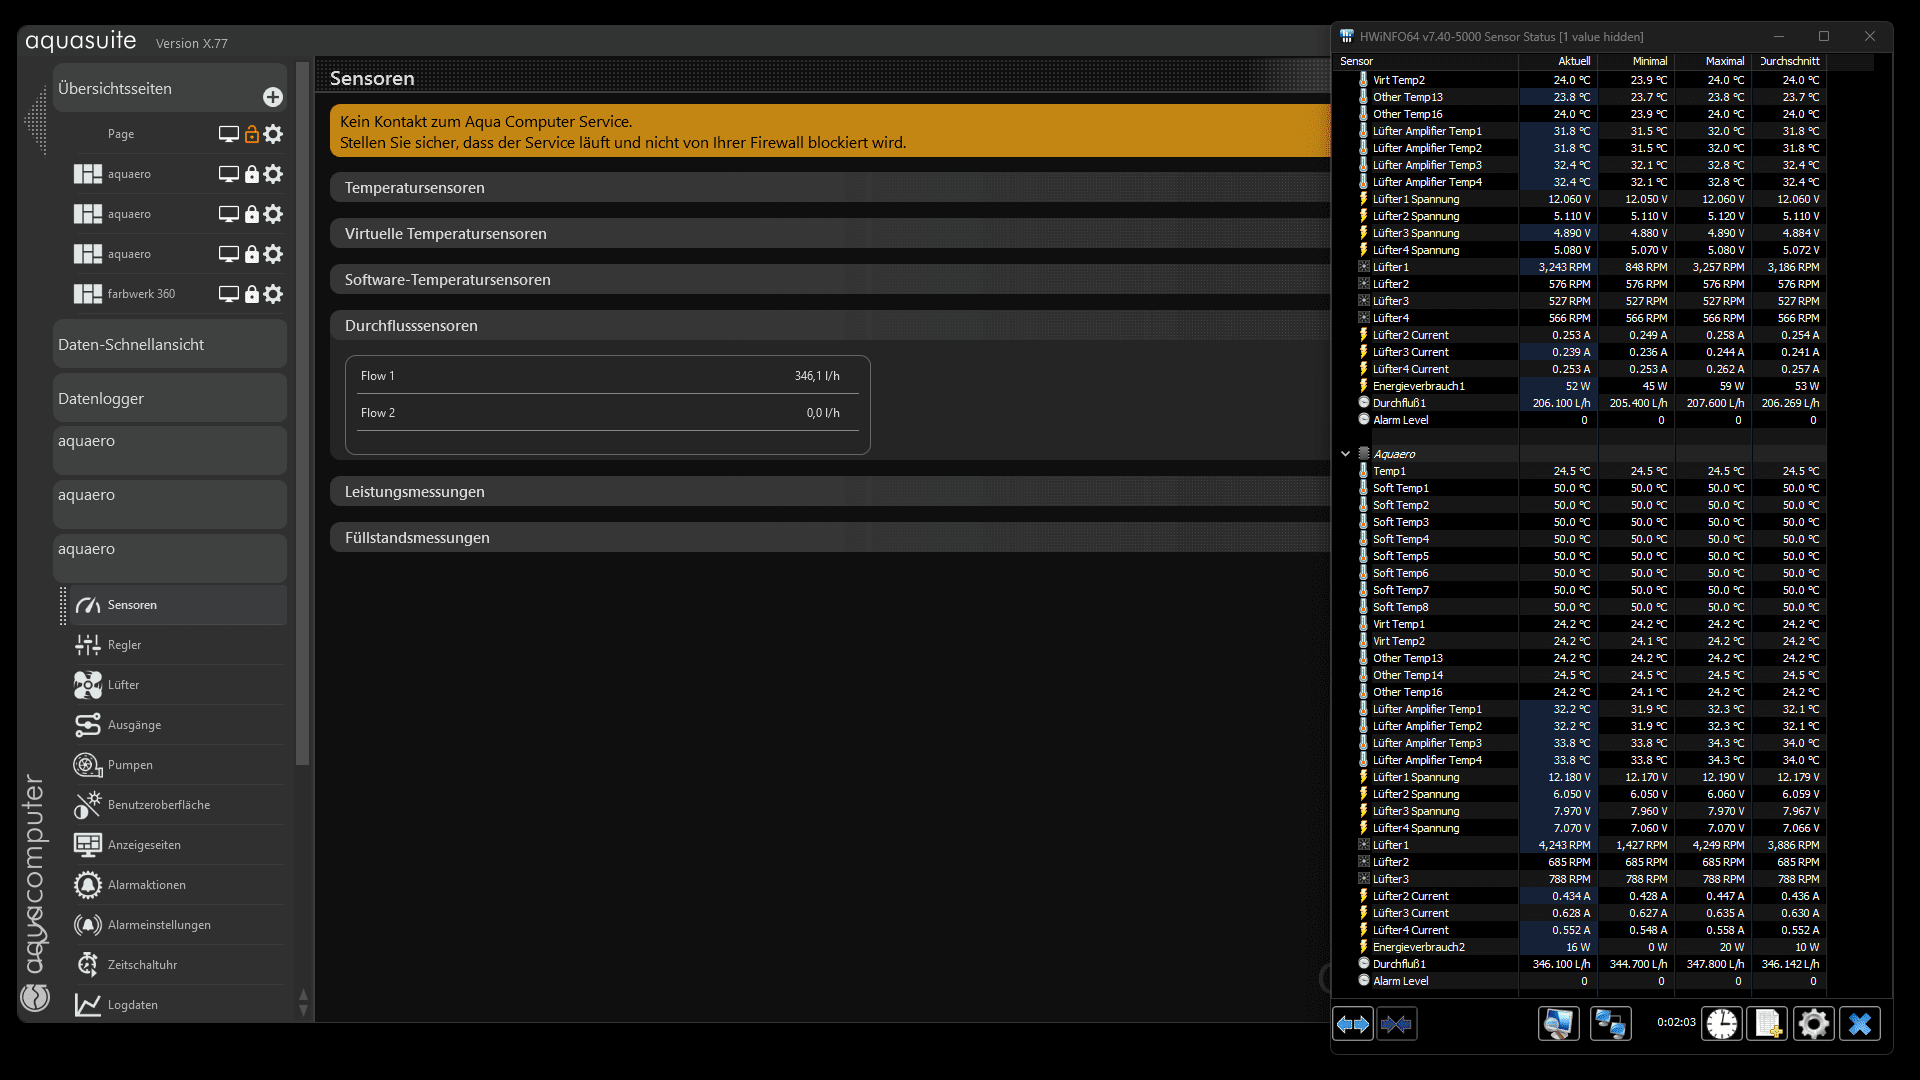Maximize the HWiNFO64 sensor window
This screenshot has height=1080, width=1920.
(x=1824, y=37)
